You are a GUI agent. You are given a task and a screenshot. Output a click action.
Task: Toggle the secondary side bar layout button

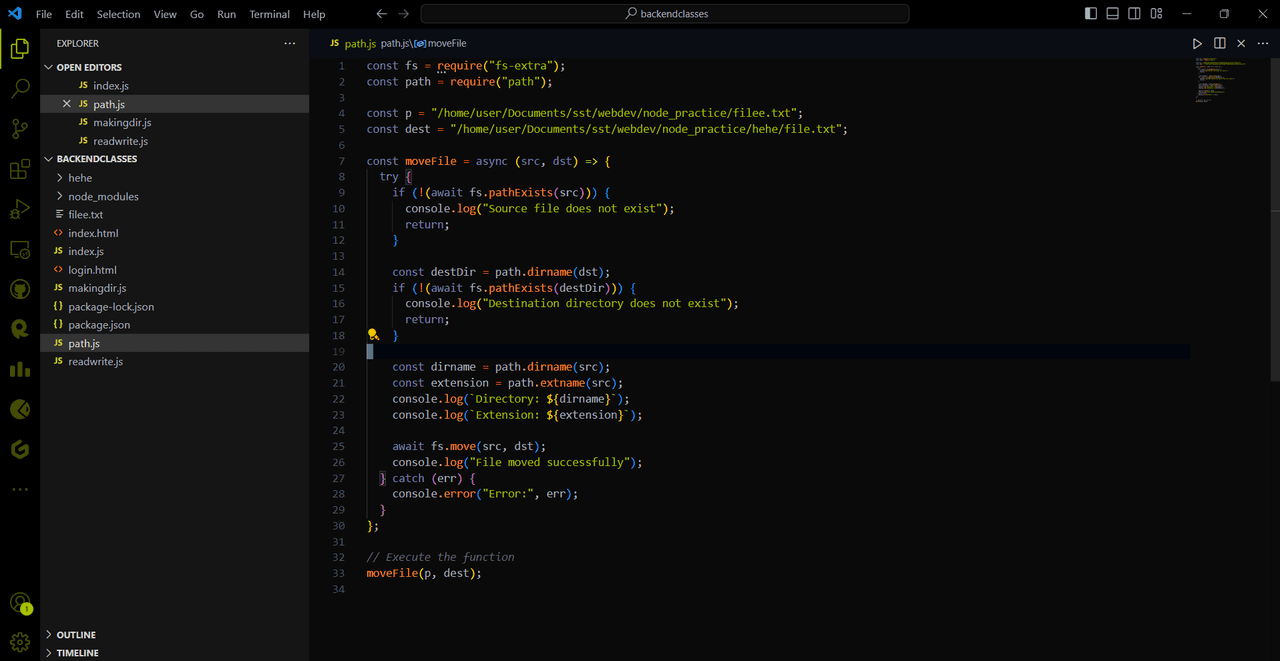(x=1134, y=14)
